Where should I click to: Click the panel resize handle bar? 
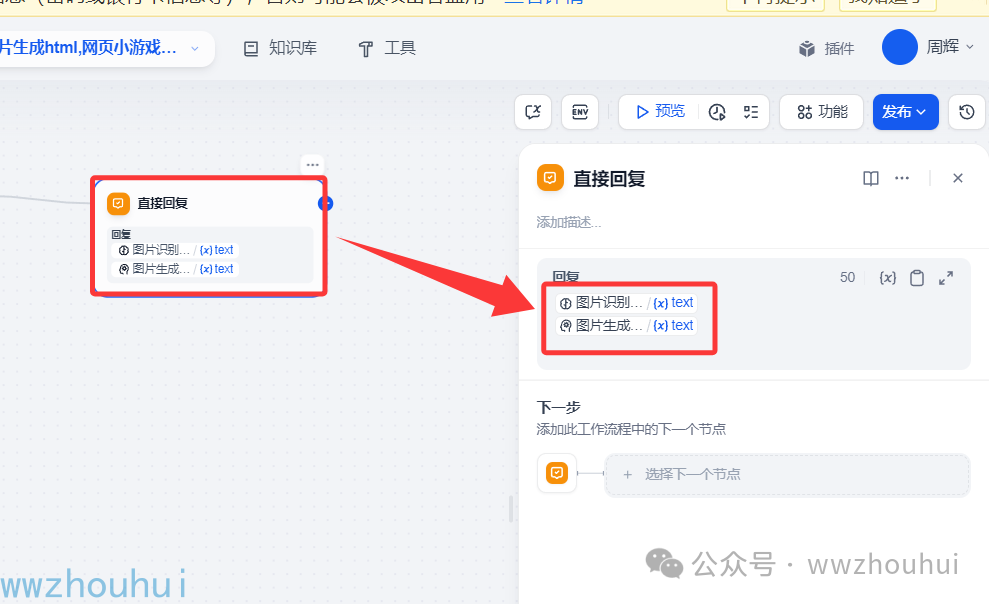[x=511, y=509]
